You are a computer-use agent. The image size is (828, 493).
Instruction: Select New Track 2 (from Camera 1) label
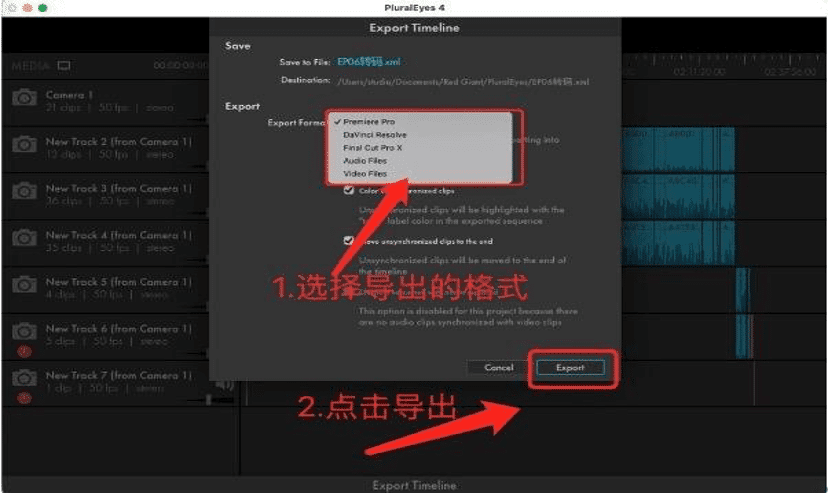point(119,141)
